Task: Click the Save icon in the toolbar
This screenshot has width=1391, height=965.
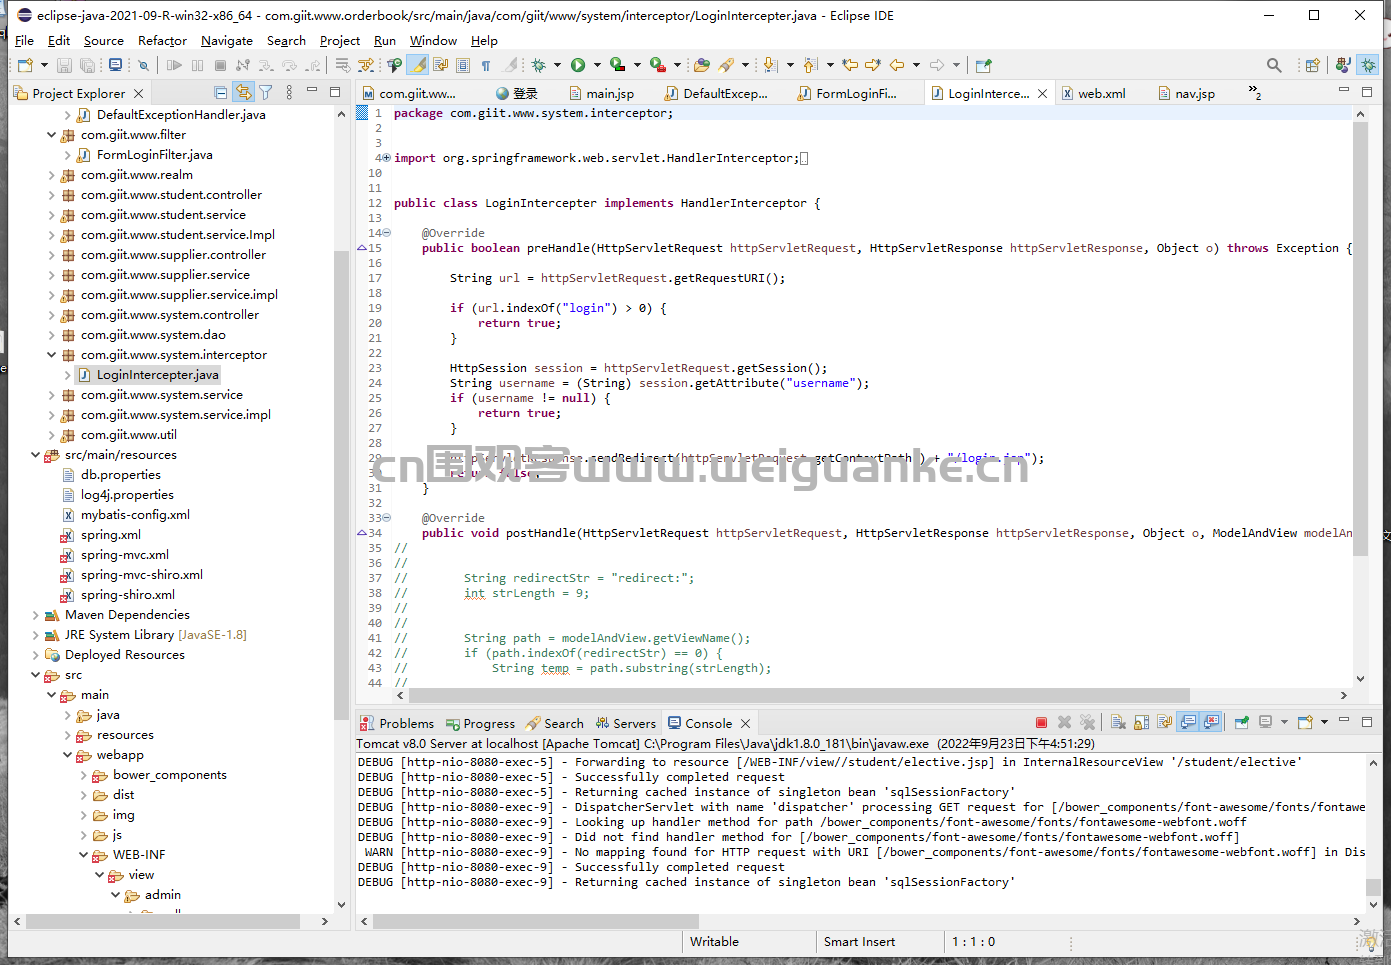Action: pos(64,65)
